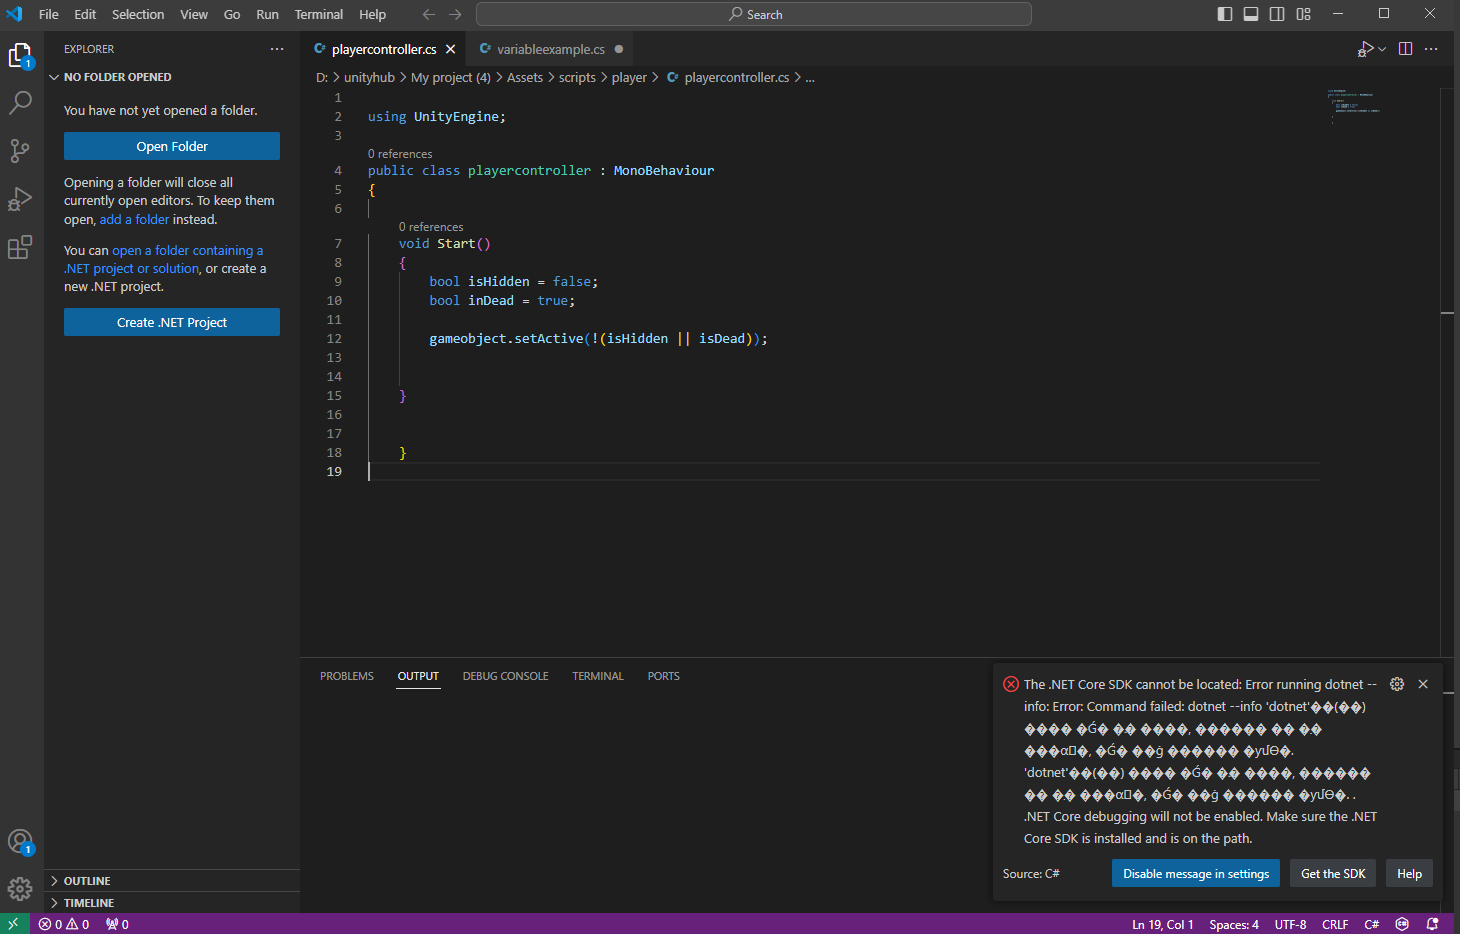Open the Extensions view icon
Viewport: 1460px width, 934px height.
(x=21, y=247)
